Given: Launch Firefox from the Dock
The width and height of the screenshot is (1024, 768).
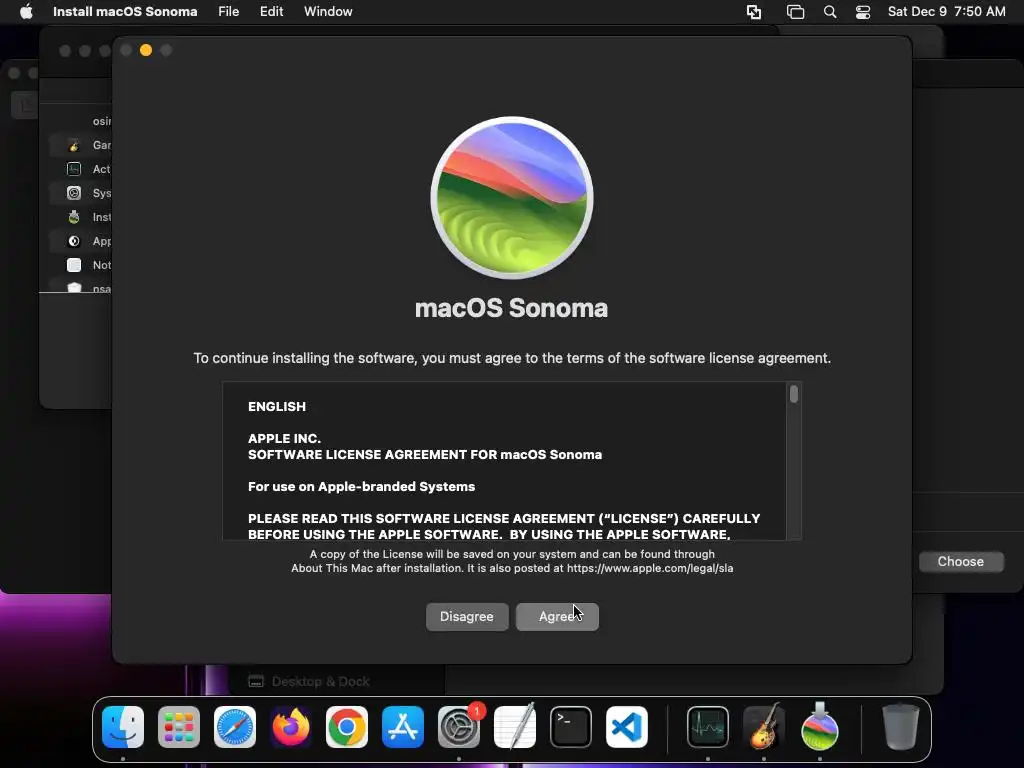Looking at the screenshot, I should 291,727.
